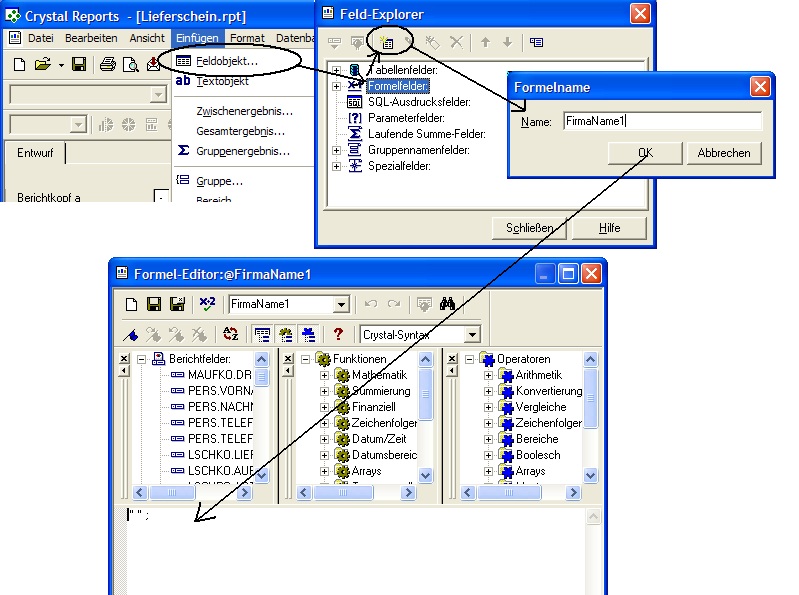Expand Spezialfelder node in Feld-Explorer
This screenshot has height=595, width=799.
coord(336,166)
